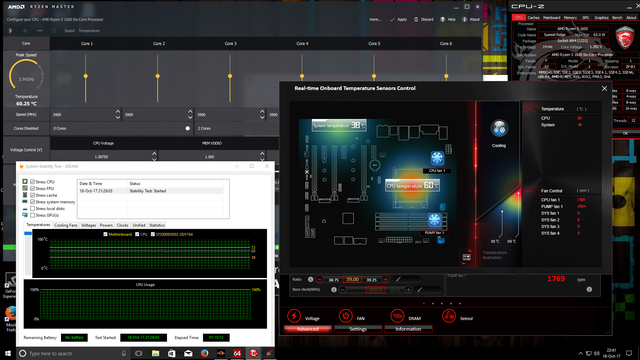The width and height of the screenshot is (640, 360).
Task: Toggle Stress FPU checkbox
Action: 32,189
